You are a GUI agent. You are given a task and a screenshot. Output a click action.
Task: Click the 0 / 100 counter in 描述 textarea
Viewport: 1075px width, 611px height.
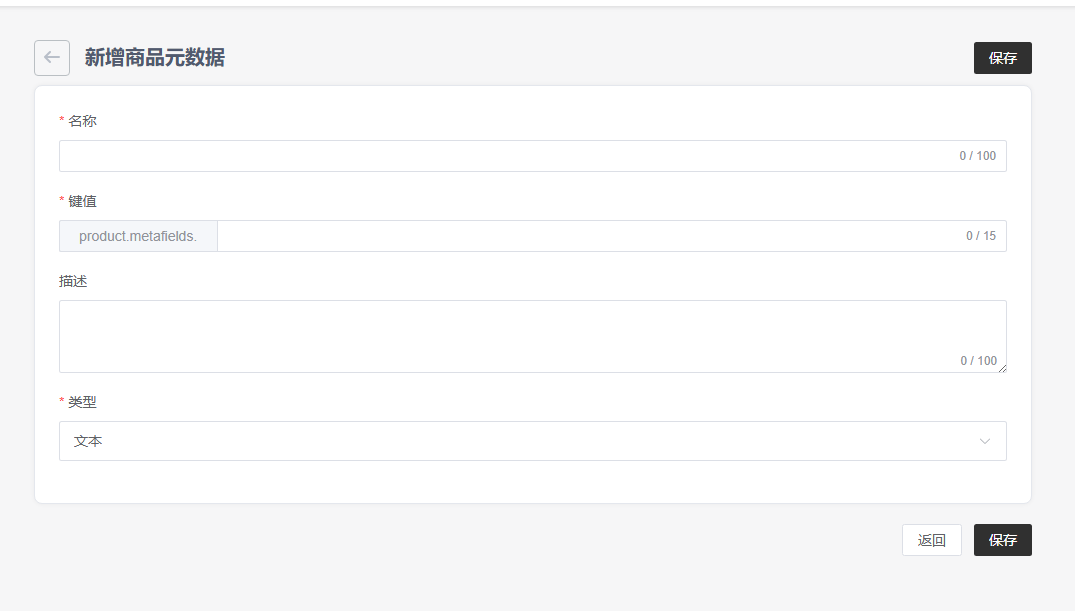[x=978, y=361]
